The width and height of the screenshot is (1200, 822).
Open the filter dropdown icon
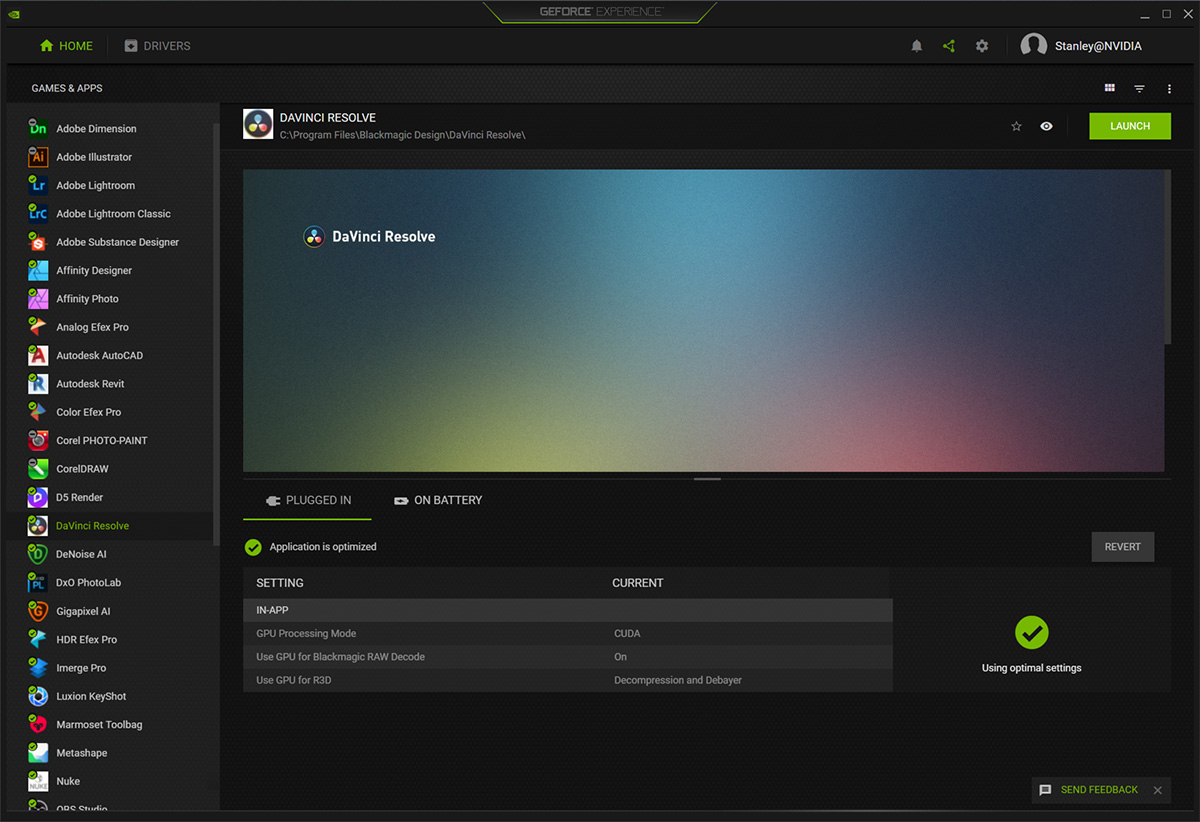coord(1139,89)
